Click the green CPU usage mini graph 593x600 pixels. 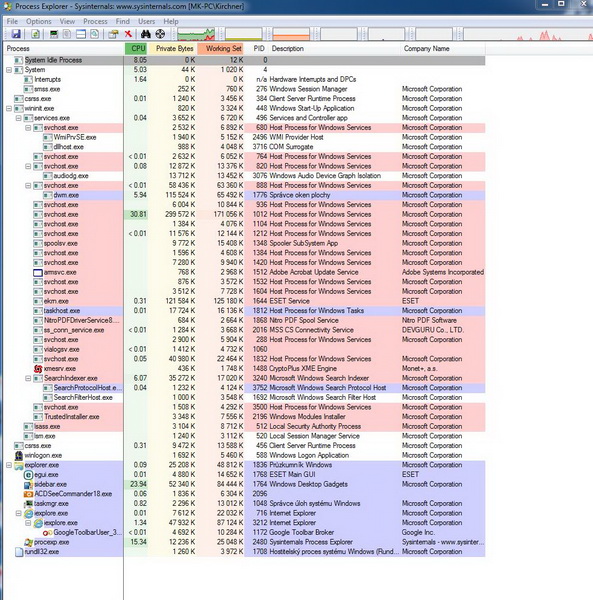(196, 34)
